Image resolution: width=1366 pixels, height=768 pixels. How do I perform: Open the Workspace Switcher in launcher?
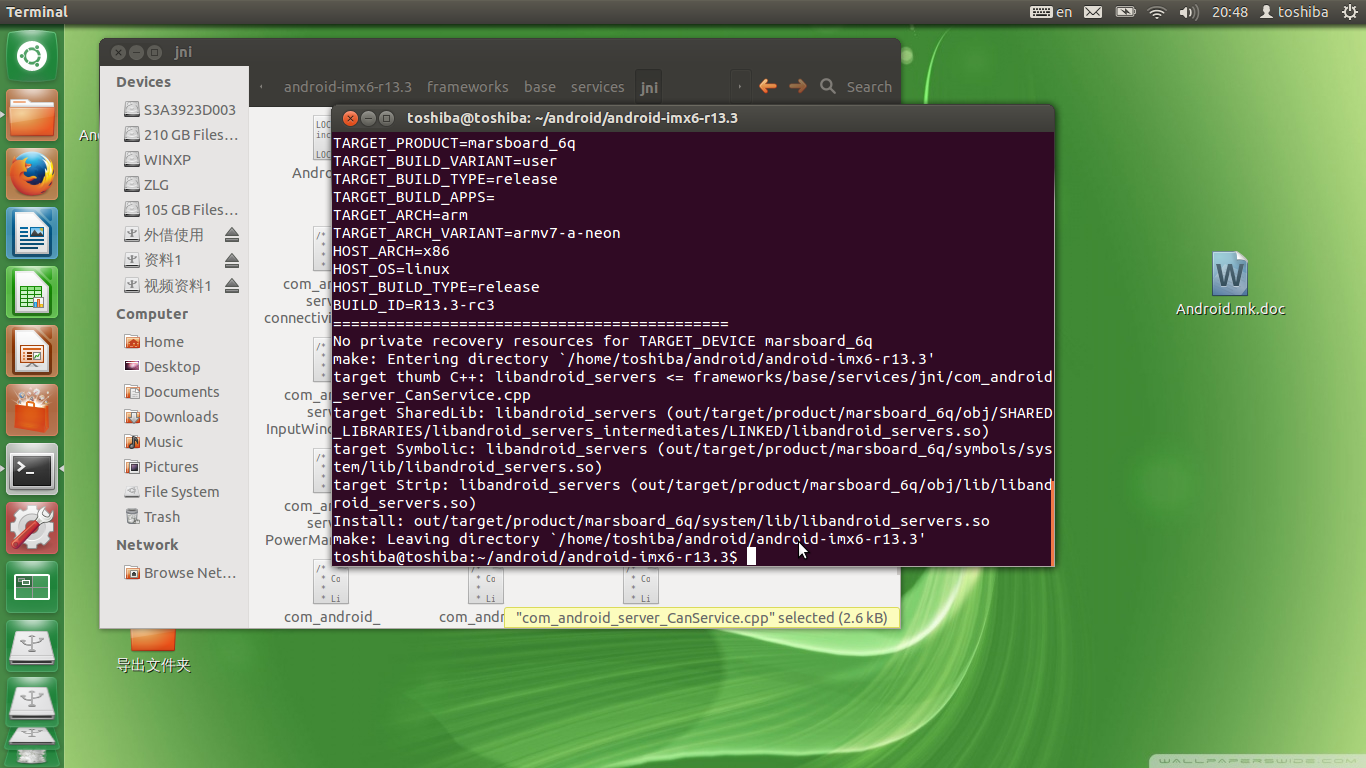(32, 587)
